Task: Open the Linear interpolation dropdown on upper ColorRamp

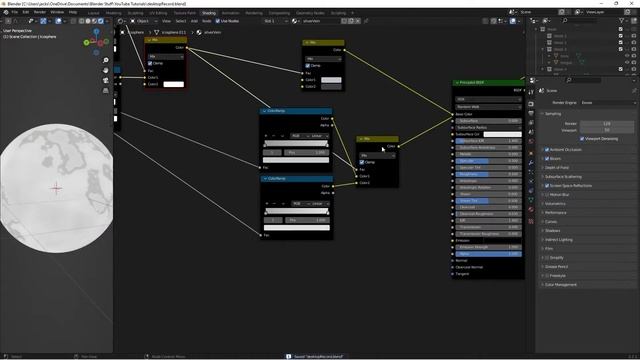Action: coord(320,136)
